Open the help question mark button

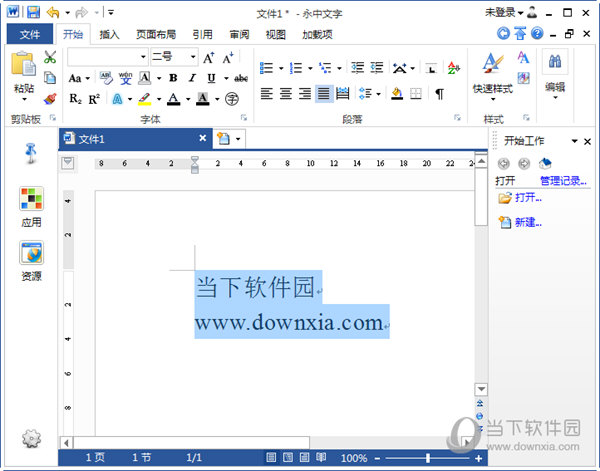coord(538,33)
